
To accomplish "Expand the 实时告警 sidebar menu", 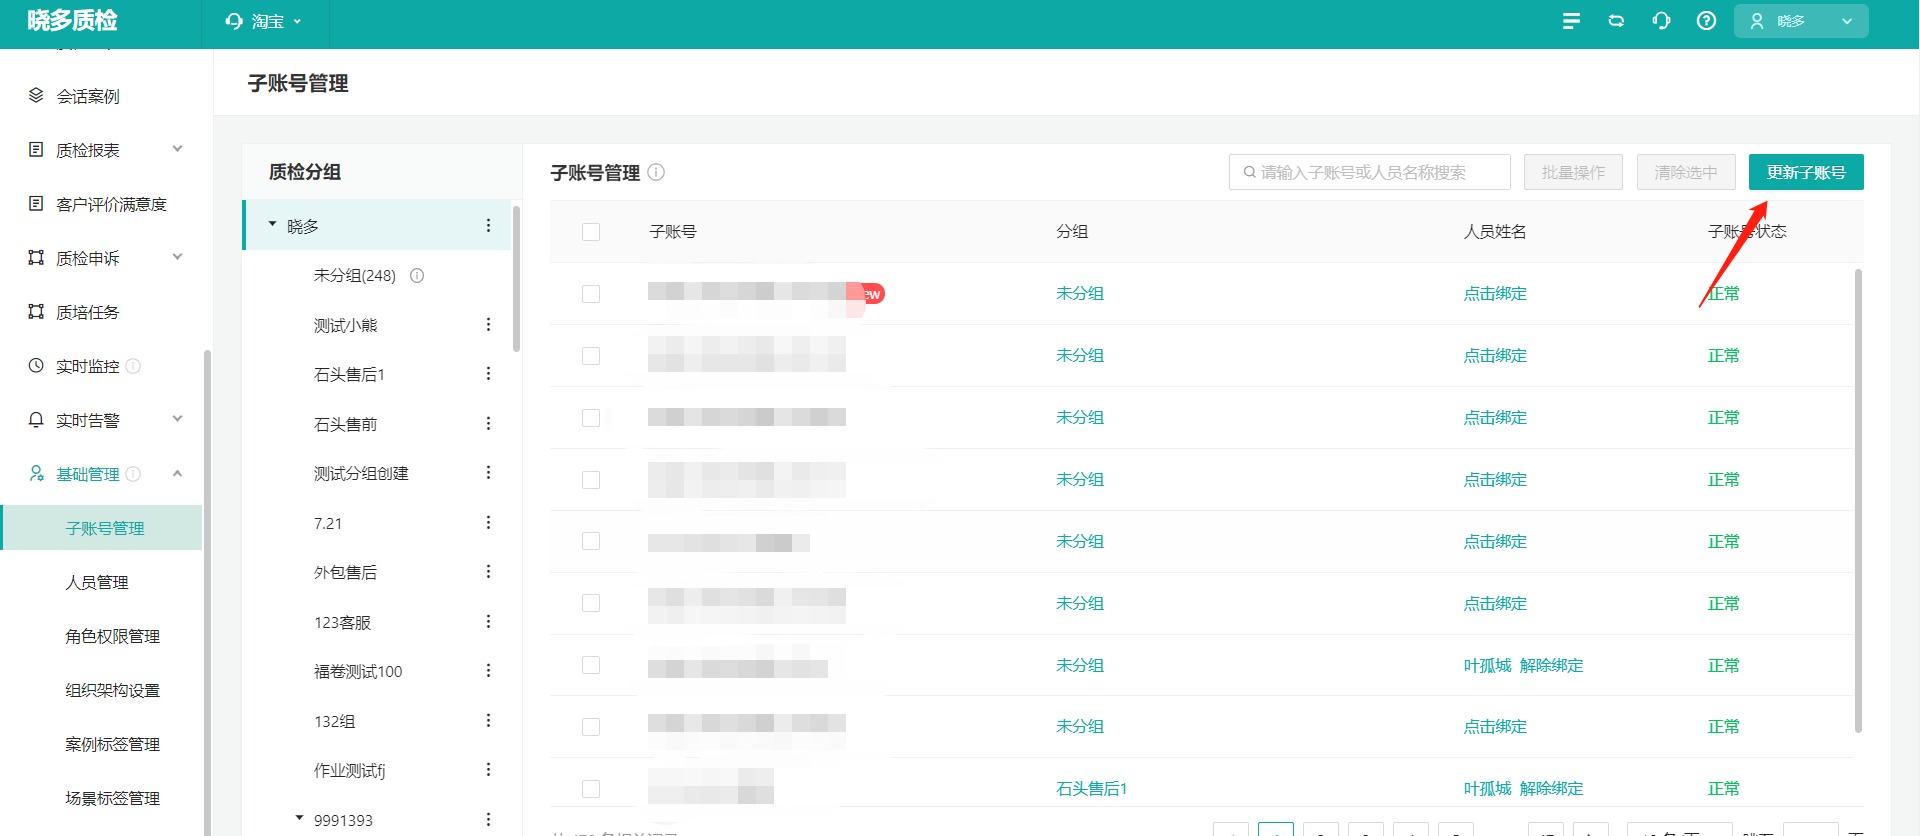I will click(177, 419).
